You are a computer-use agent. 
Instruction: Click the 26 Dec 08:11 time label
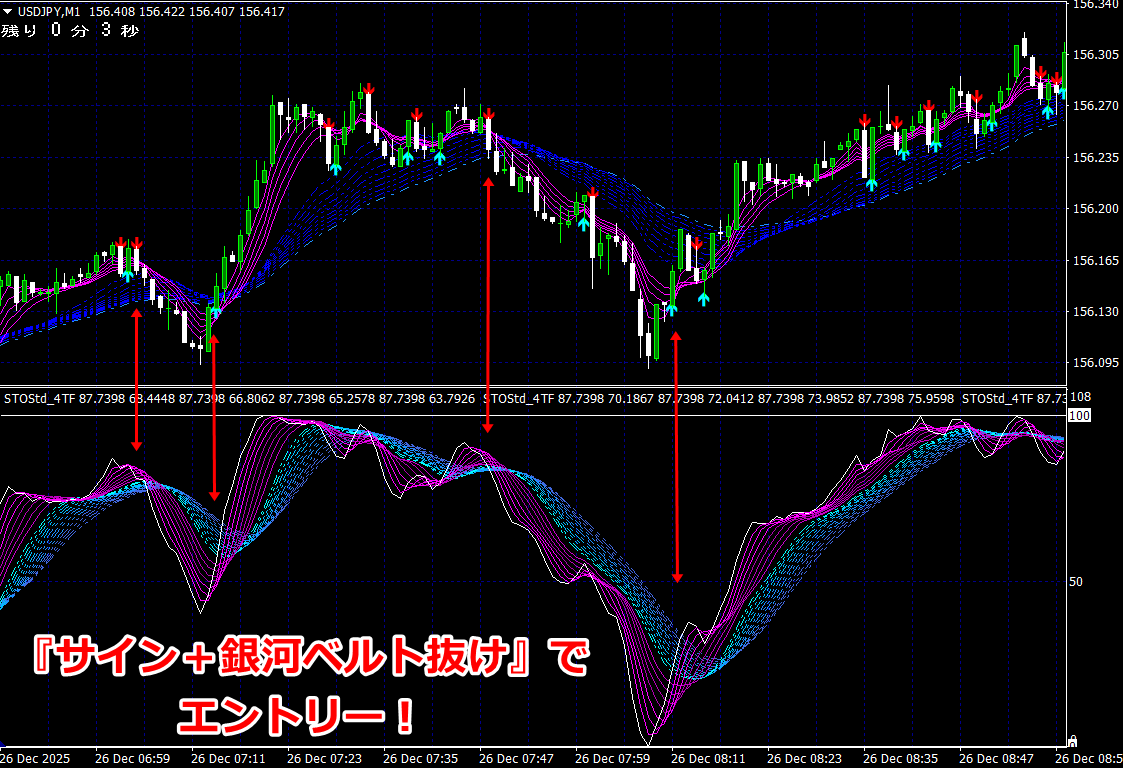708,758
